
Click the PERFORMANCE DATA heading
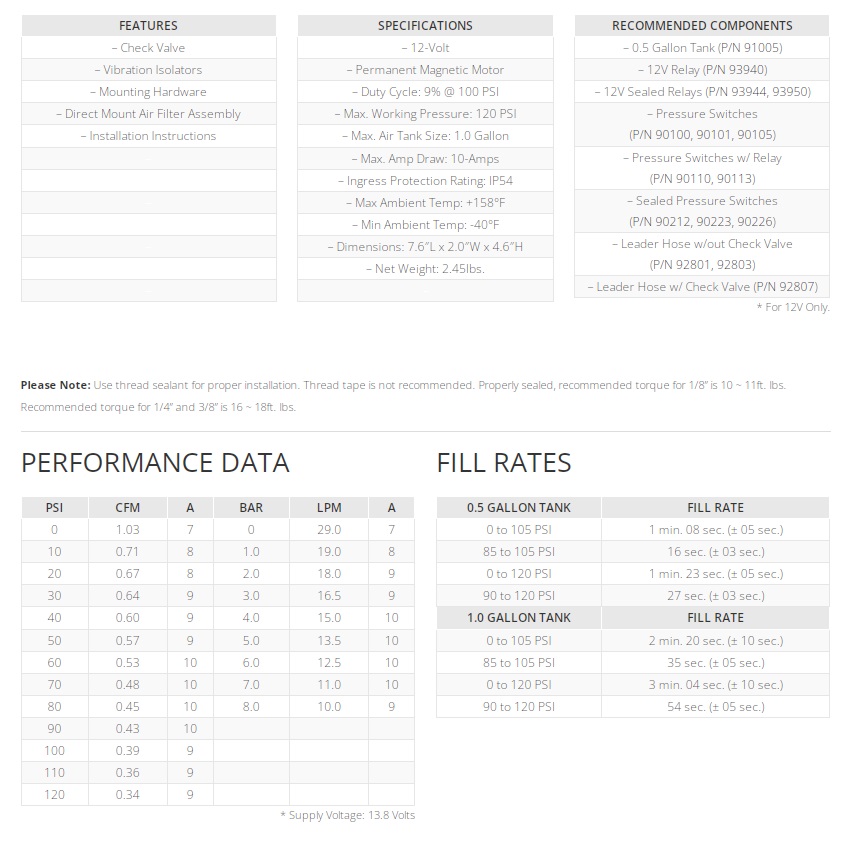155,463
